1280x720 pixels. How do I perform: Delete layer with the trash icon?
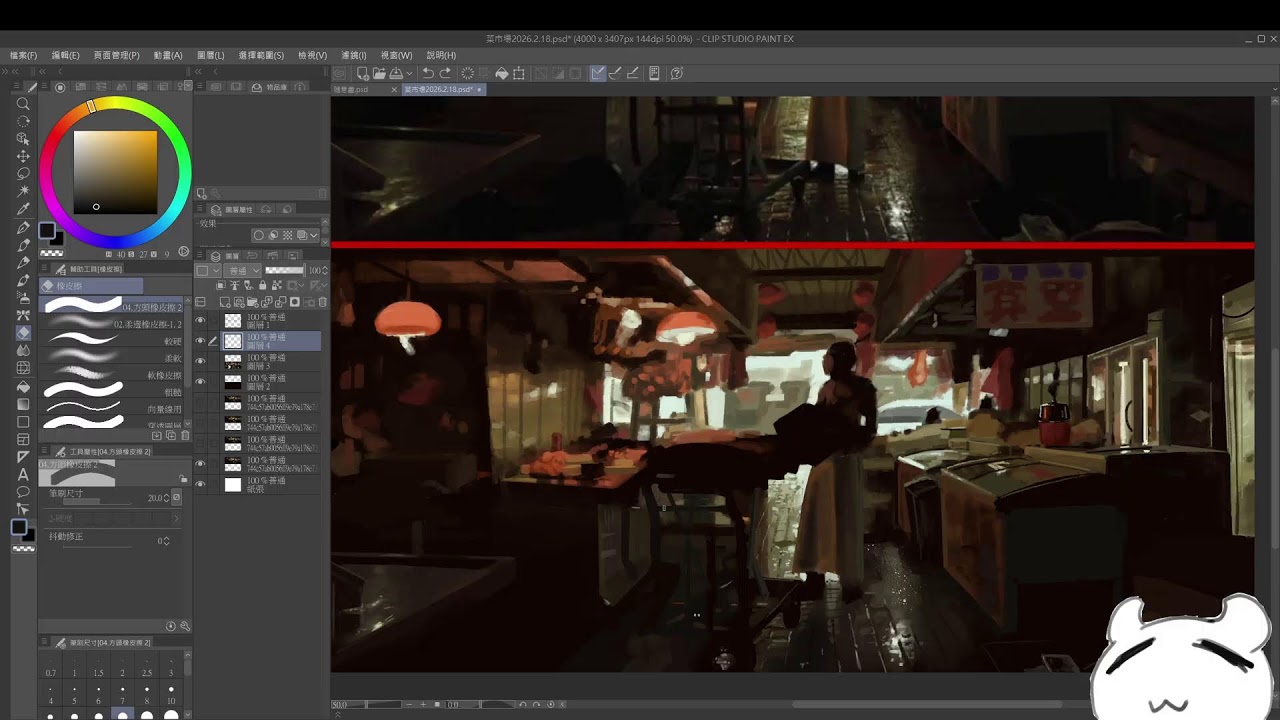point(322,302)
